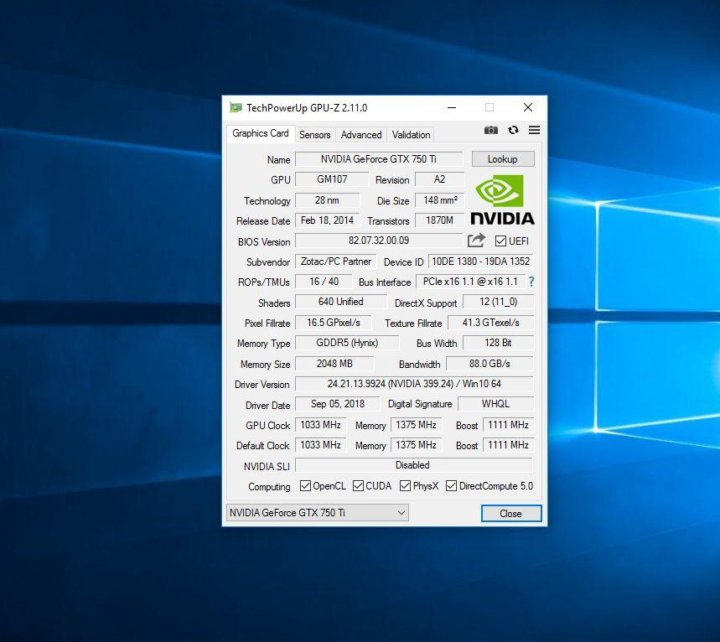This screenshot has width=720, height=642.
Task: Open the hamburger menu icon
Action: point(534,131)
